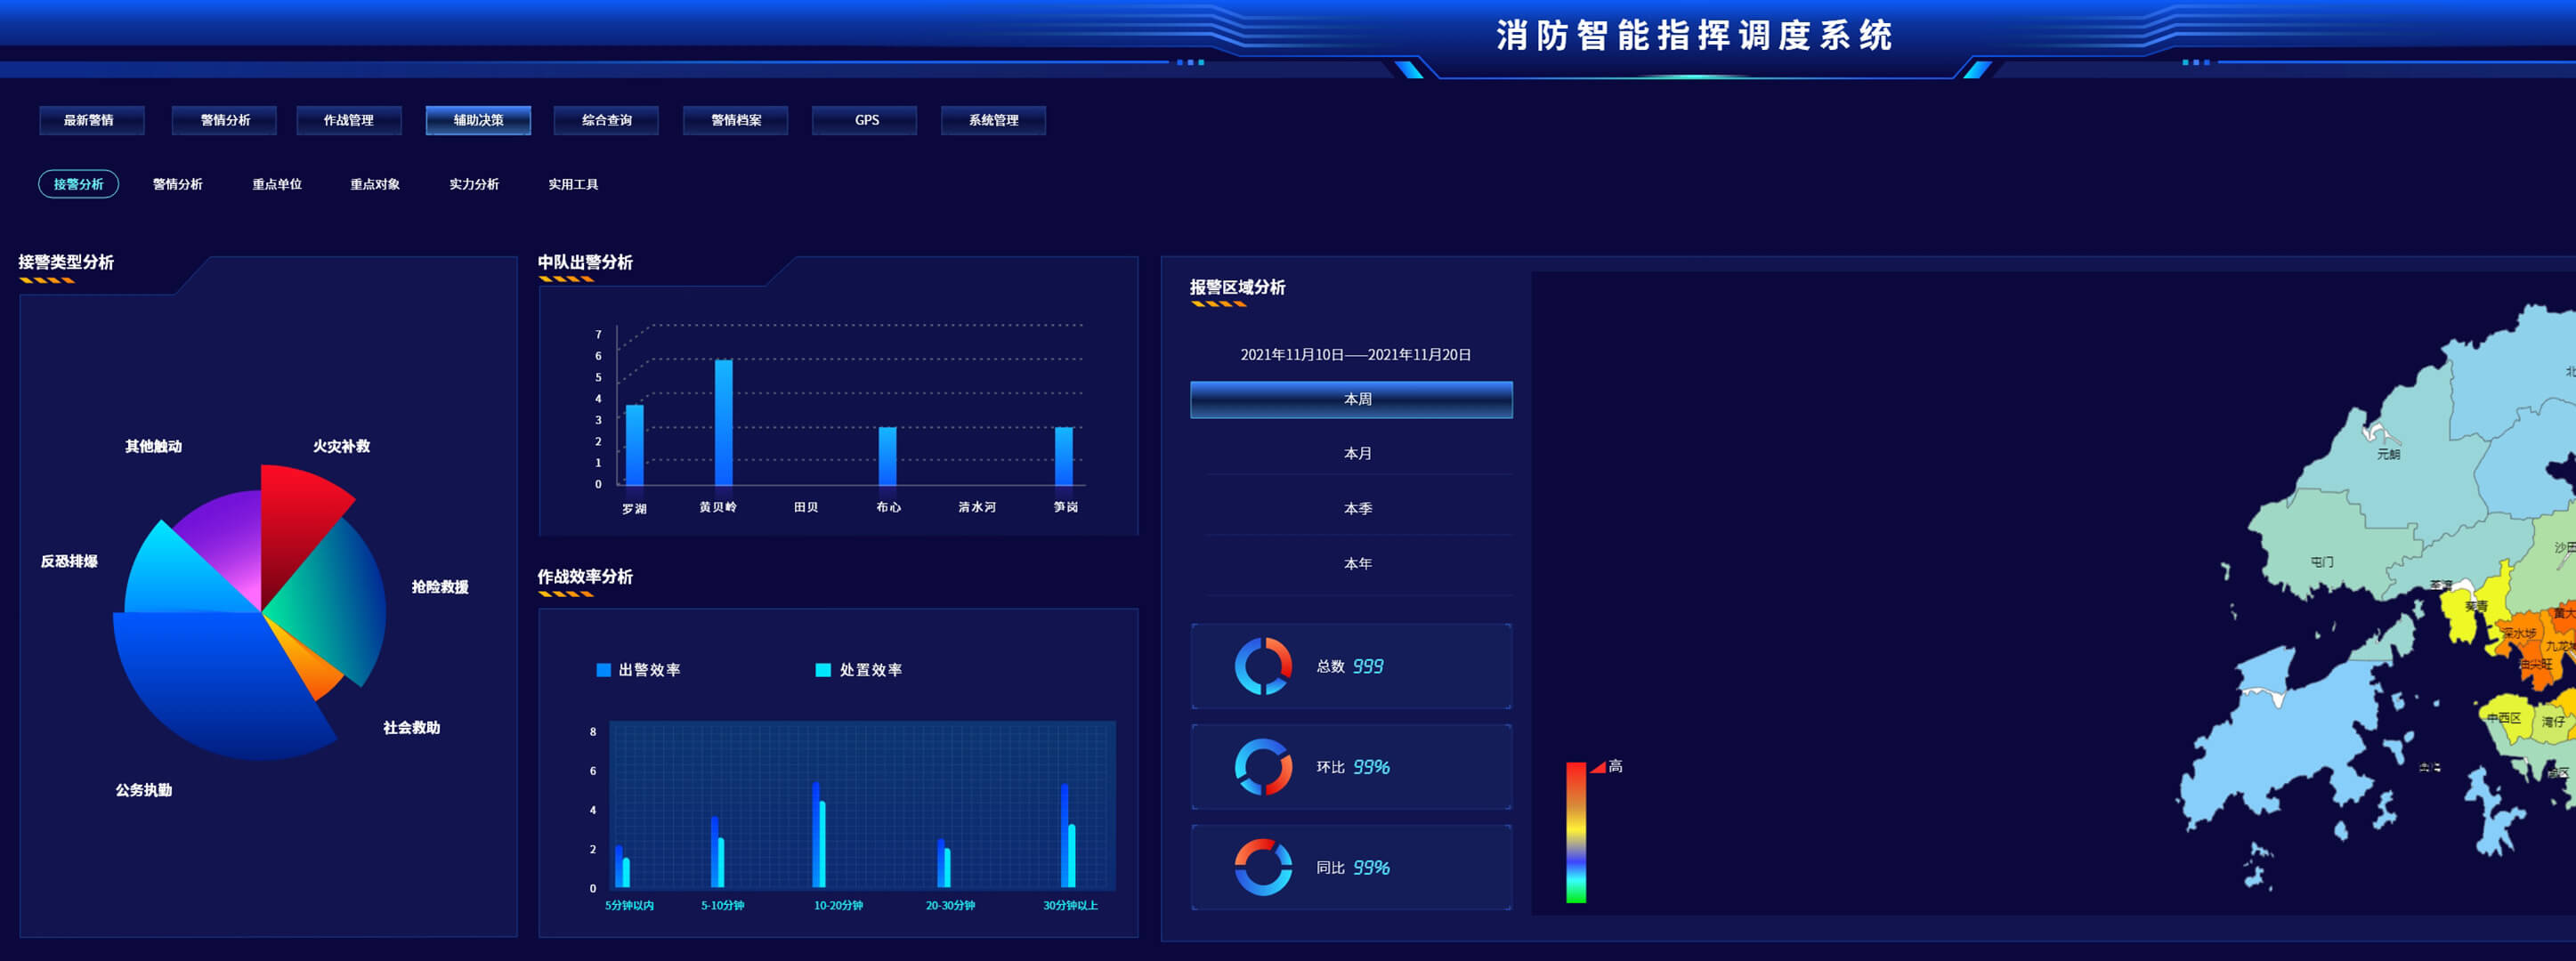Toggle the 出警效率 legend square
This screenshot has width=2576, height=961.
(603, 670)
